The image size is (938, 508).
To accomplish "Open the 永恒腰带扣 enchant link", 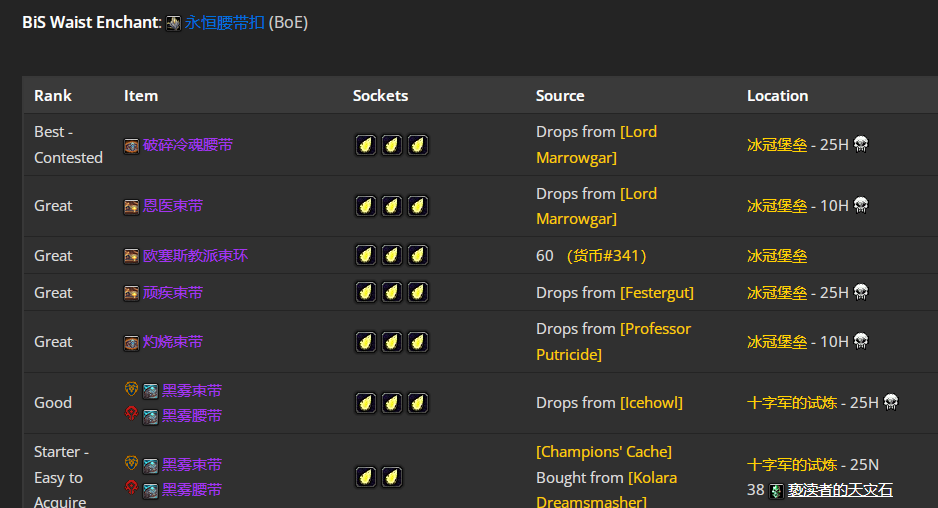I will click(x=224, y=22).
